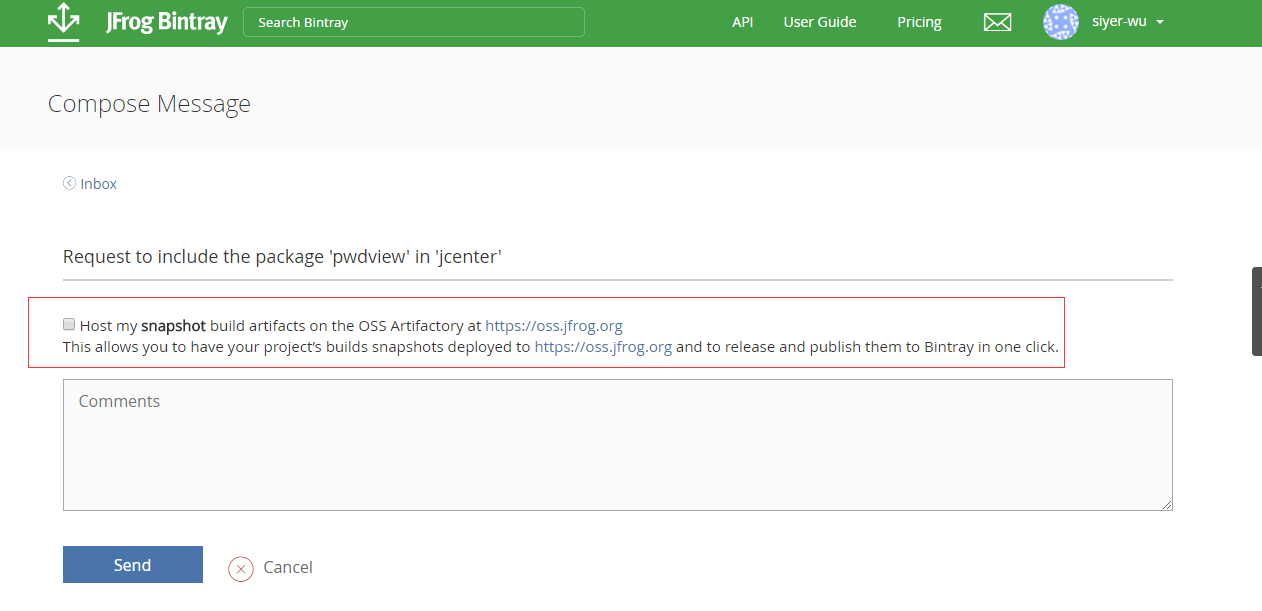Screen dimensions: 1262x611
Task: Click into the Comments text area
Action: click(618, 445)
